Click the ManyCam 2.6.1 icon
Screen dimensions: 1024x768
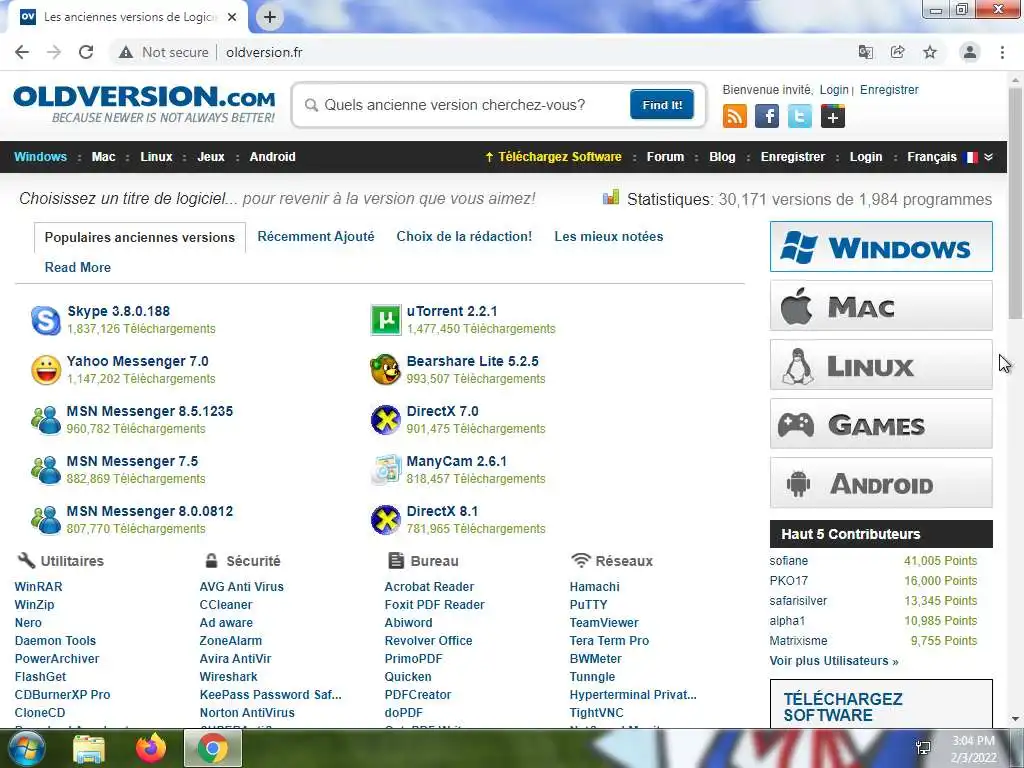click(385, 470)
